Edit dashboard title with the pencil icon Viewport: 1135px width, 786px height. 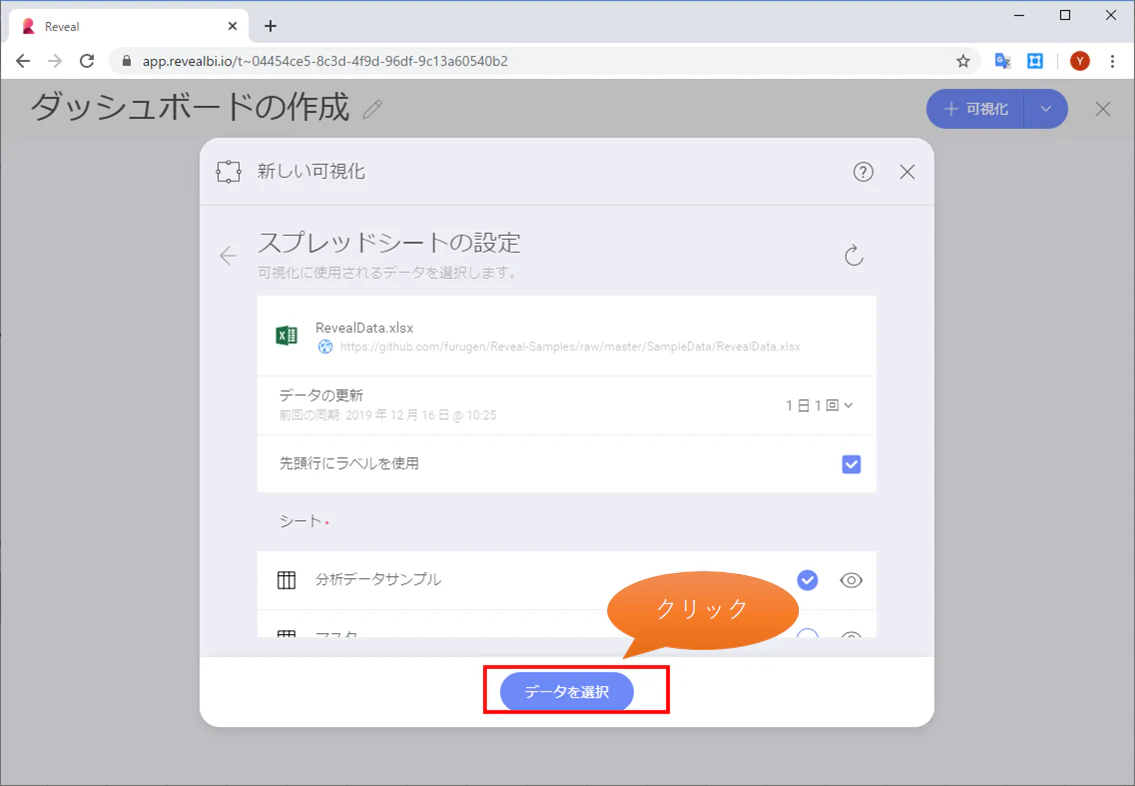click(x=373, y=109)
